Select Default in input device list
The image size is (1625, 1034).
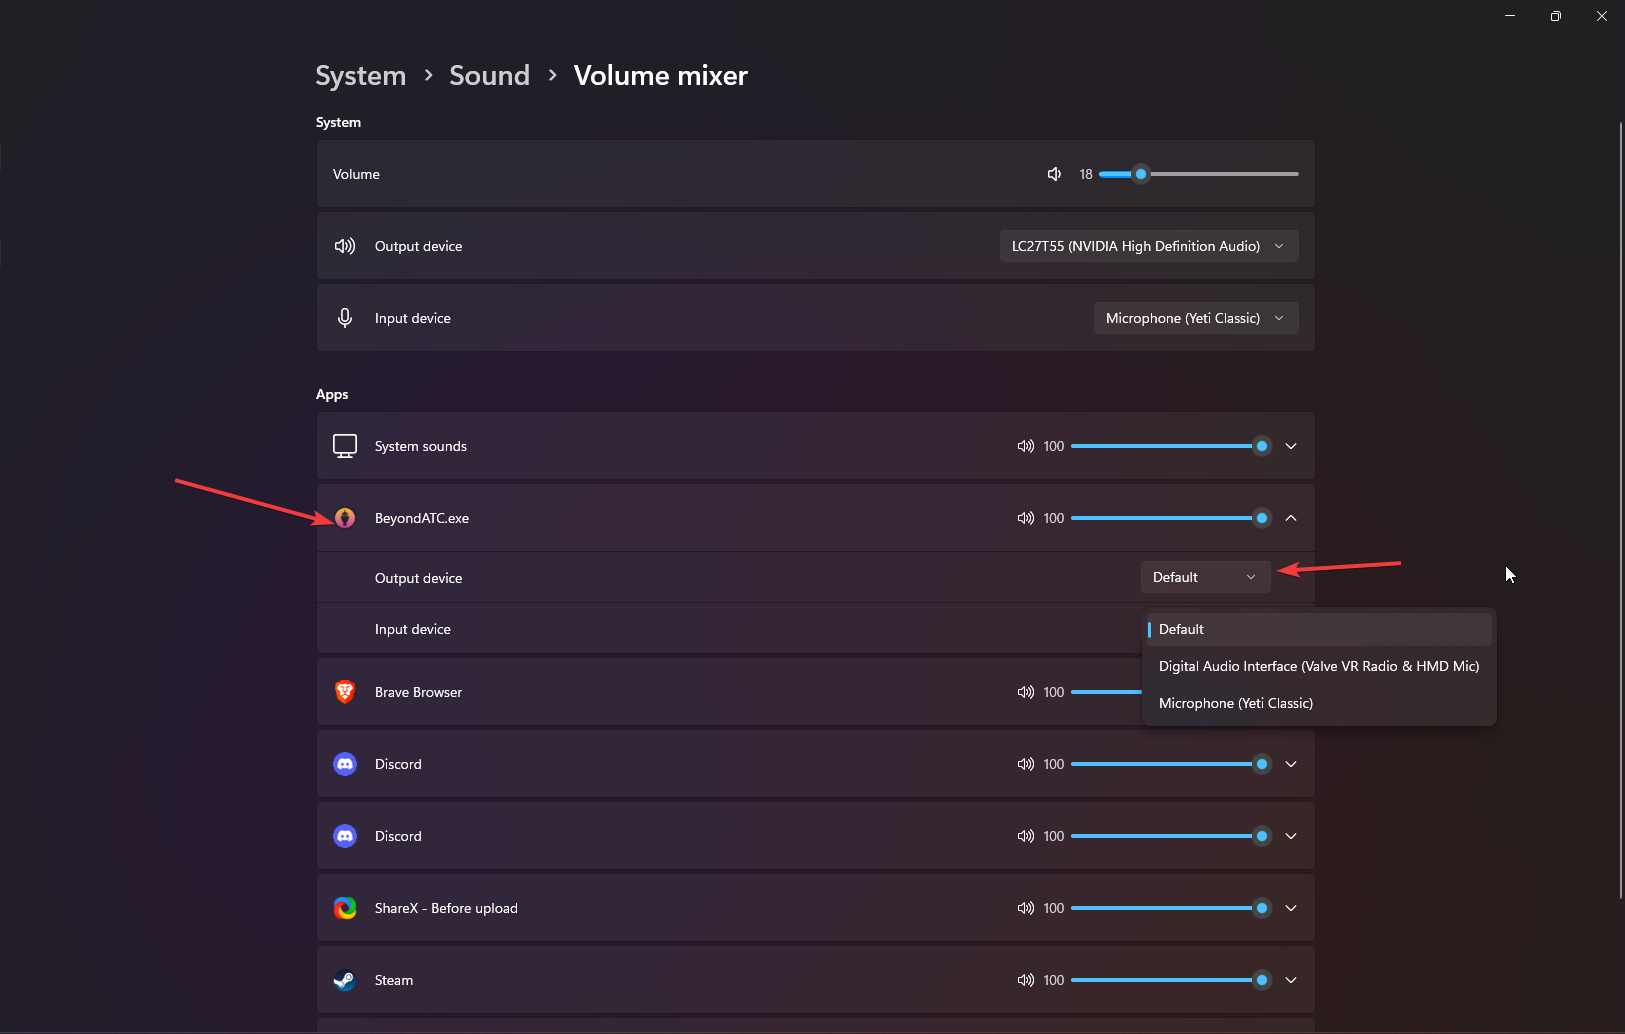(x=1319, y=629)
